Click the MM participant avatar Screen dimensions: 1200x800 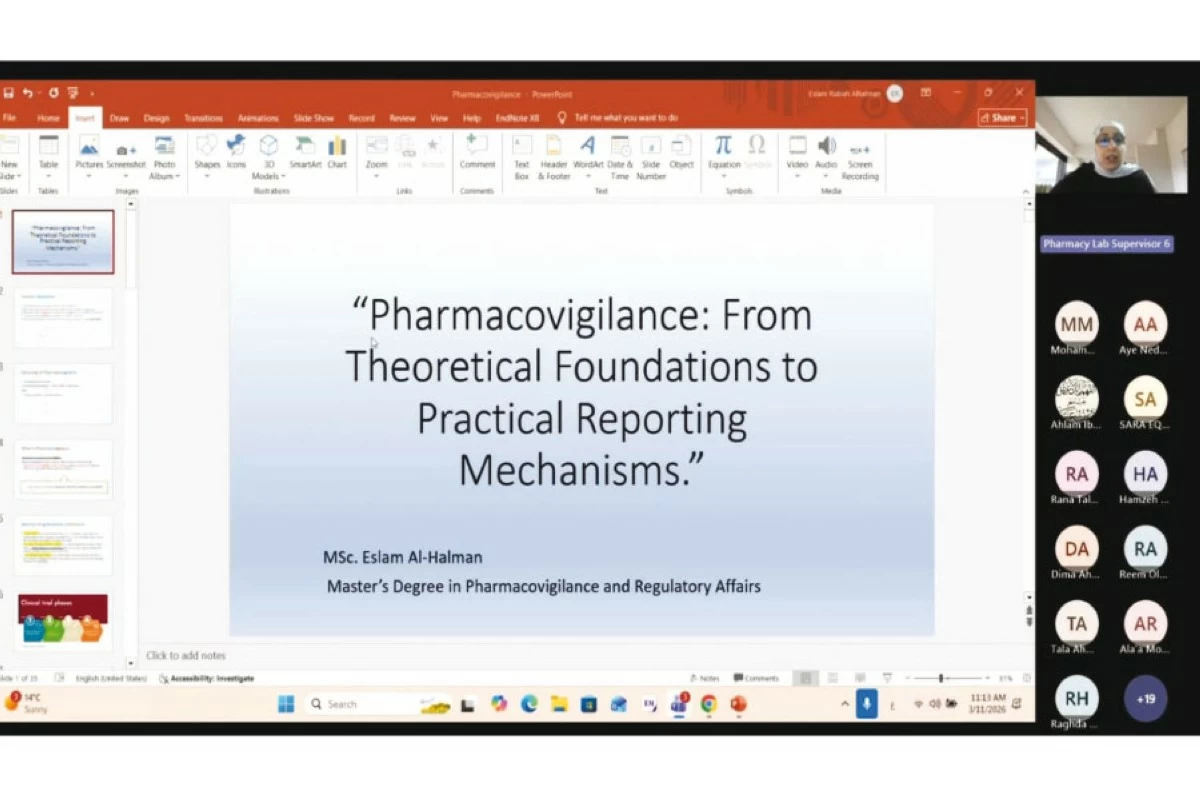(x=1077, y=324)
